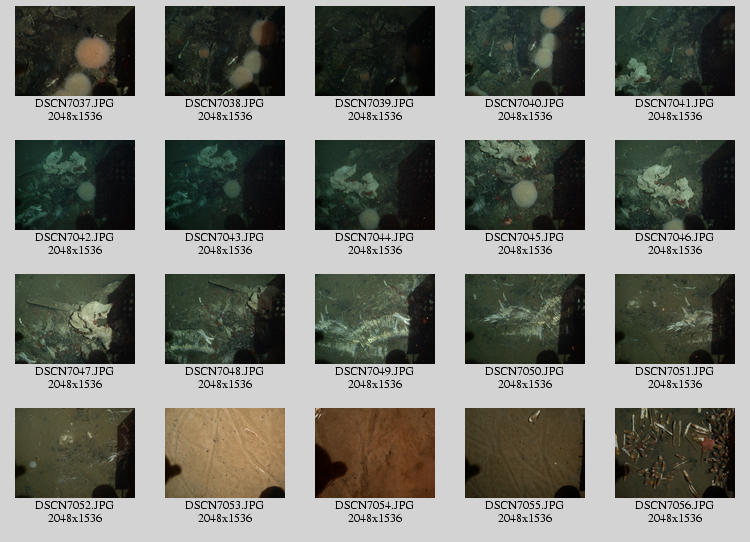The height and width of the screenshot is (542, 750).
Task: View the DSCN7049.JPG thumbnail image
Action: pyautogui.click(x=375, y=319)
